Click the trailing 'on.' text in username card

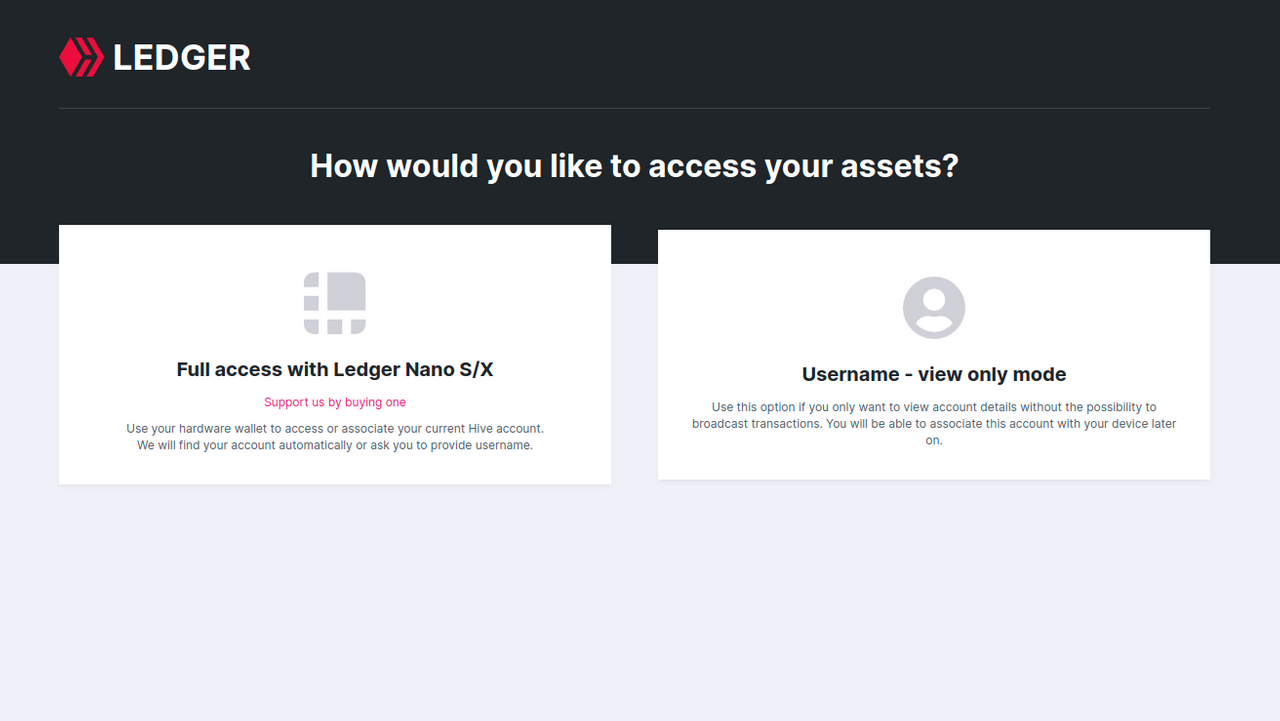click(x=934, y=441)
